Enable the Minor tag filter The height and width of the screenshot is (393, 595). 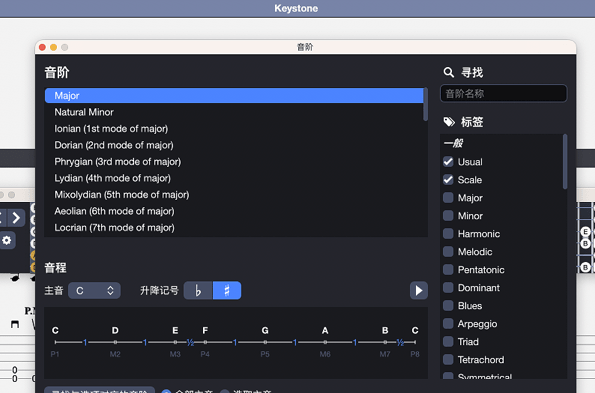[448, 215]
